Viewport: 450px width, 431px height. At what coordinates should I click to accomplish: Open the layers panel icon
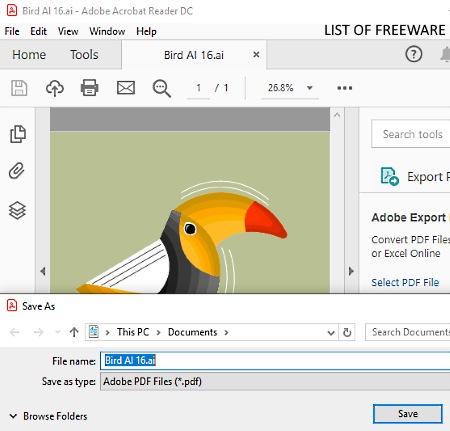(x=17, y=211)
